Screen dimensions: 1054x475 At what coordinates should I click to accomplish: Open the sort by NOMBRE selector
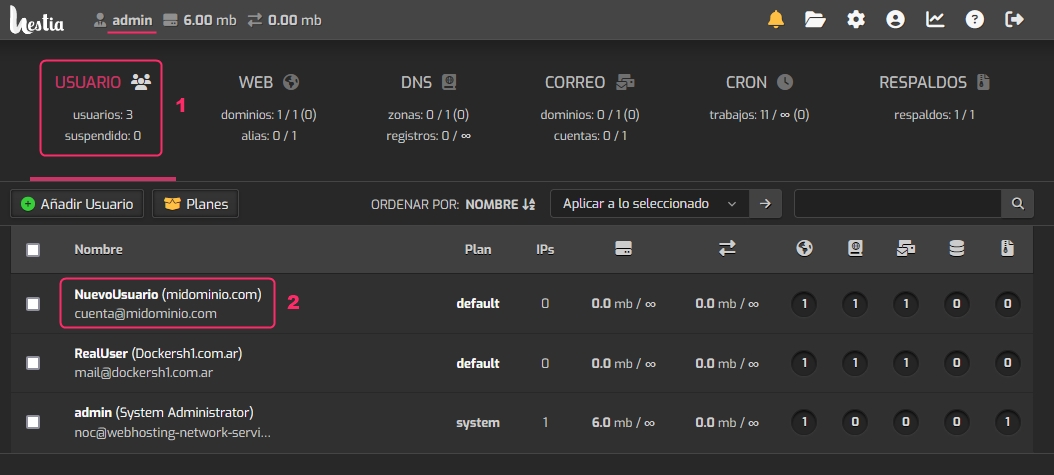(499, 204)
